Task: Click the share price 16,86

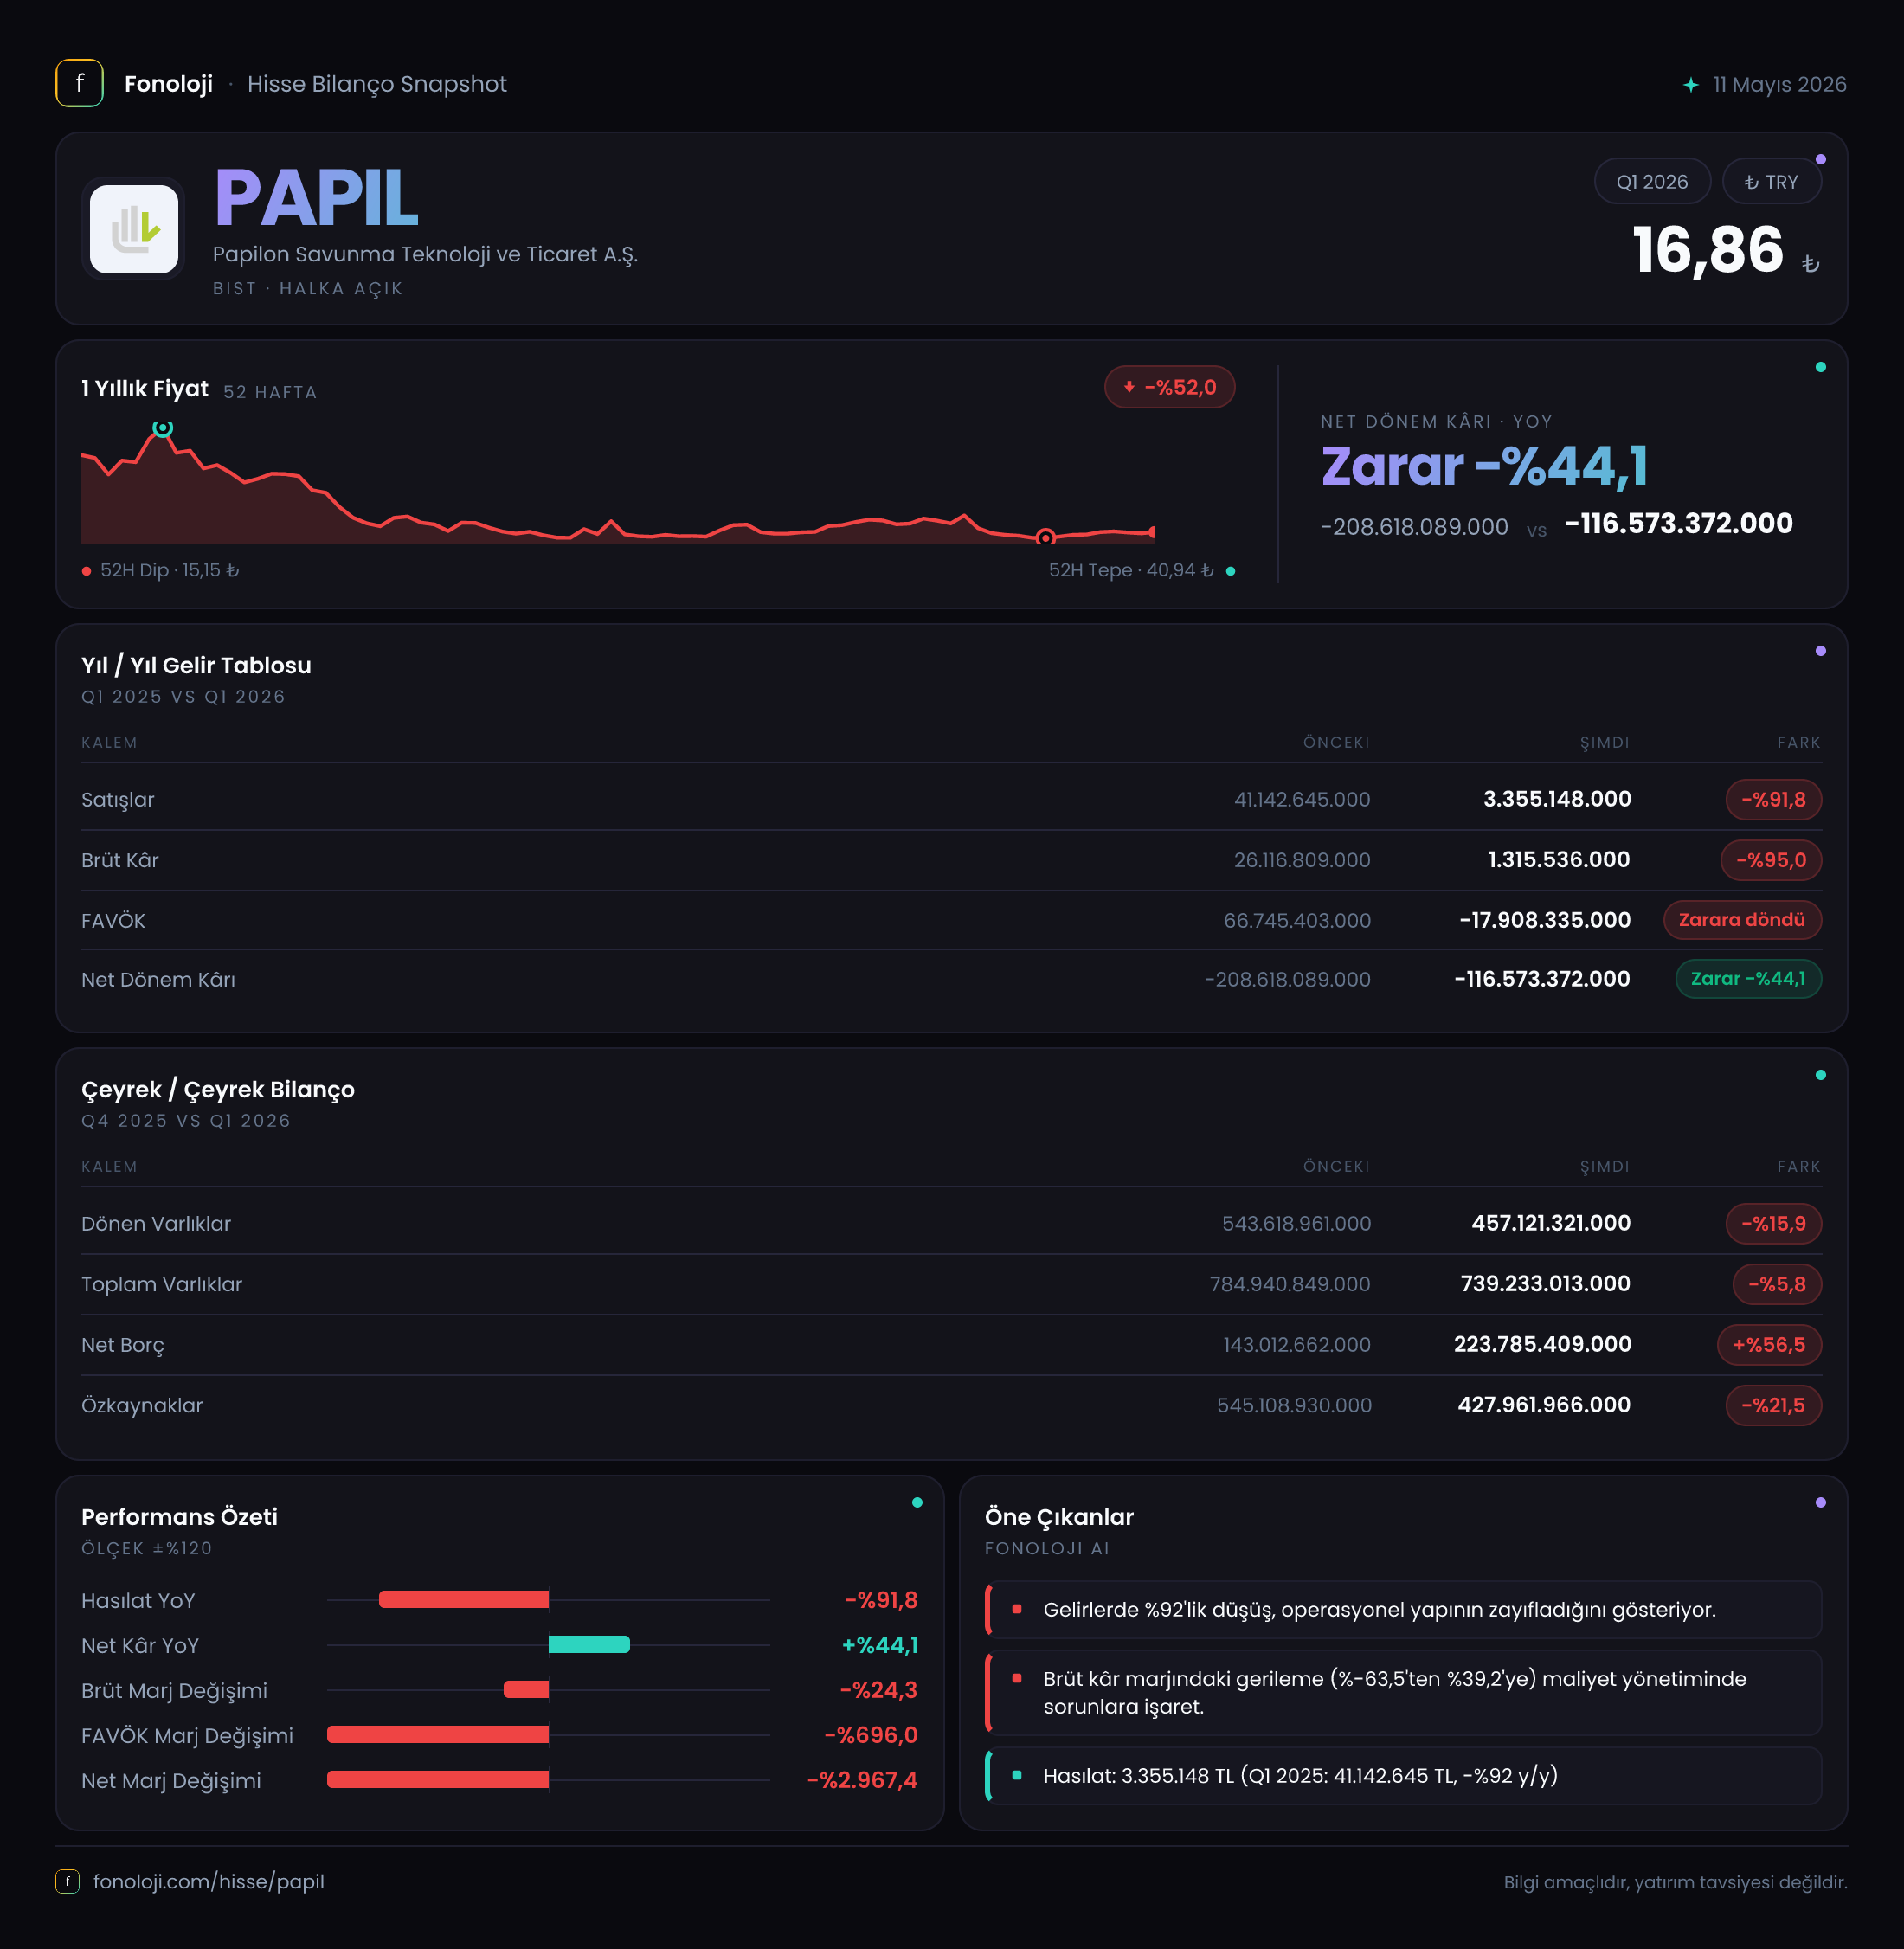Action: pos(1708,250)
